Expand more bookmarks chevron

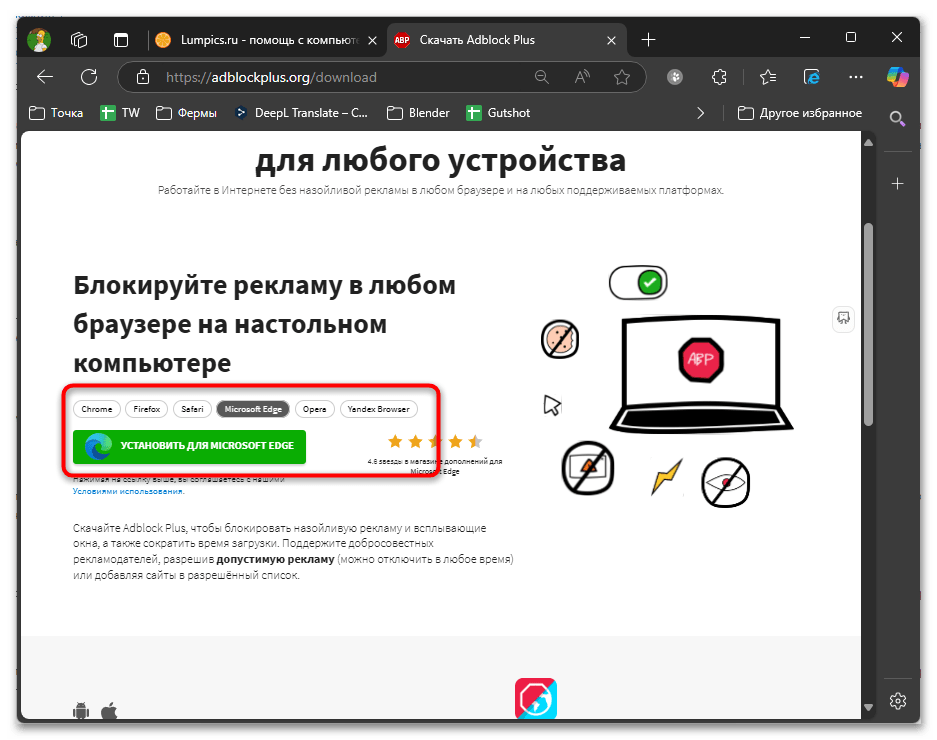coord(700,113)
